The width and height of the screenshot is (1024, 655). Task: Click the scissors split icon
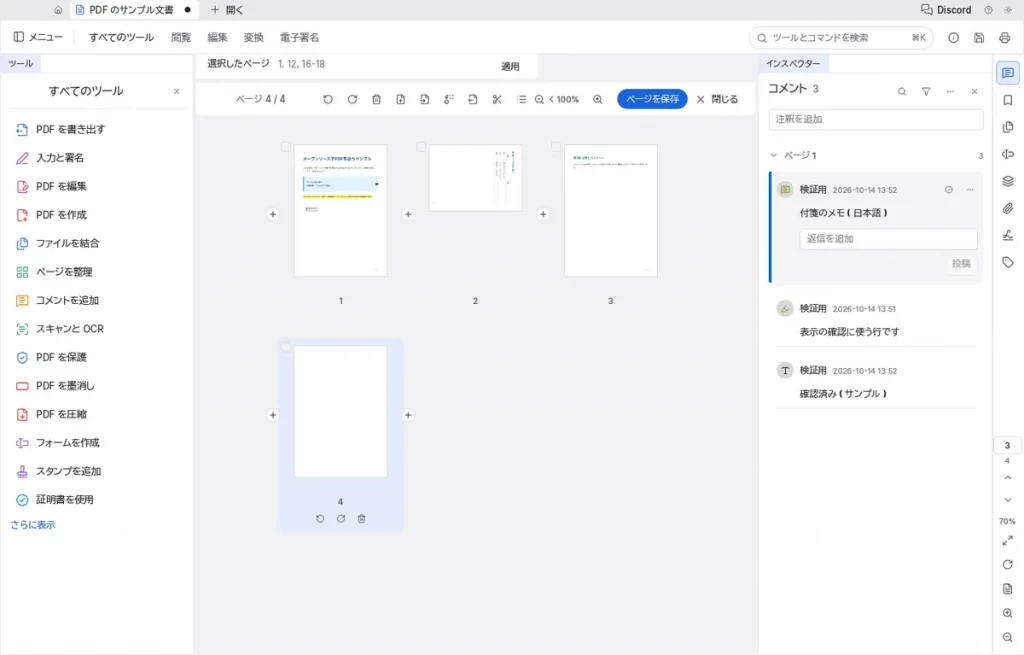[x=497, y=99]
